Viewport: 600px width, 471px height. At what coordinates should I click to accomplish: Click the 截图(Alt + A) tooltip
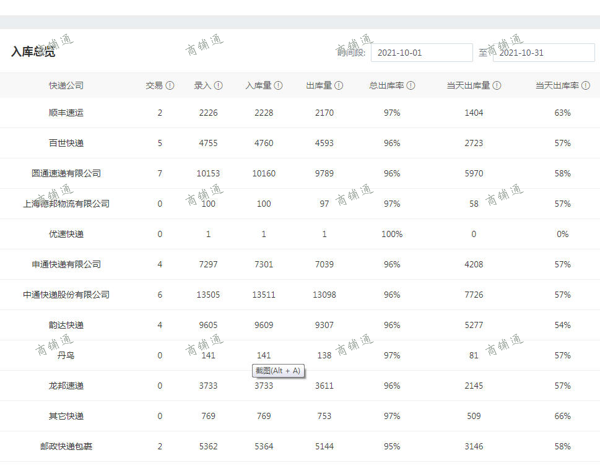coord(279,371)
